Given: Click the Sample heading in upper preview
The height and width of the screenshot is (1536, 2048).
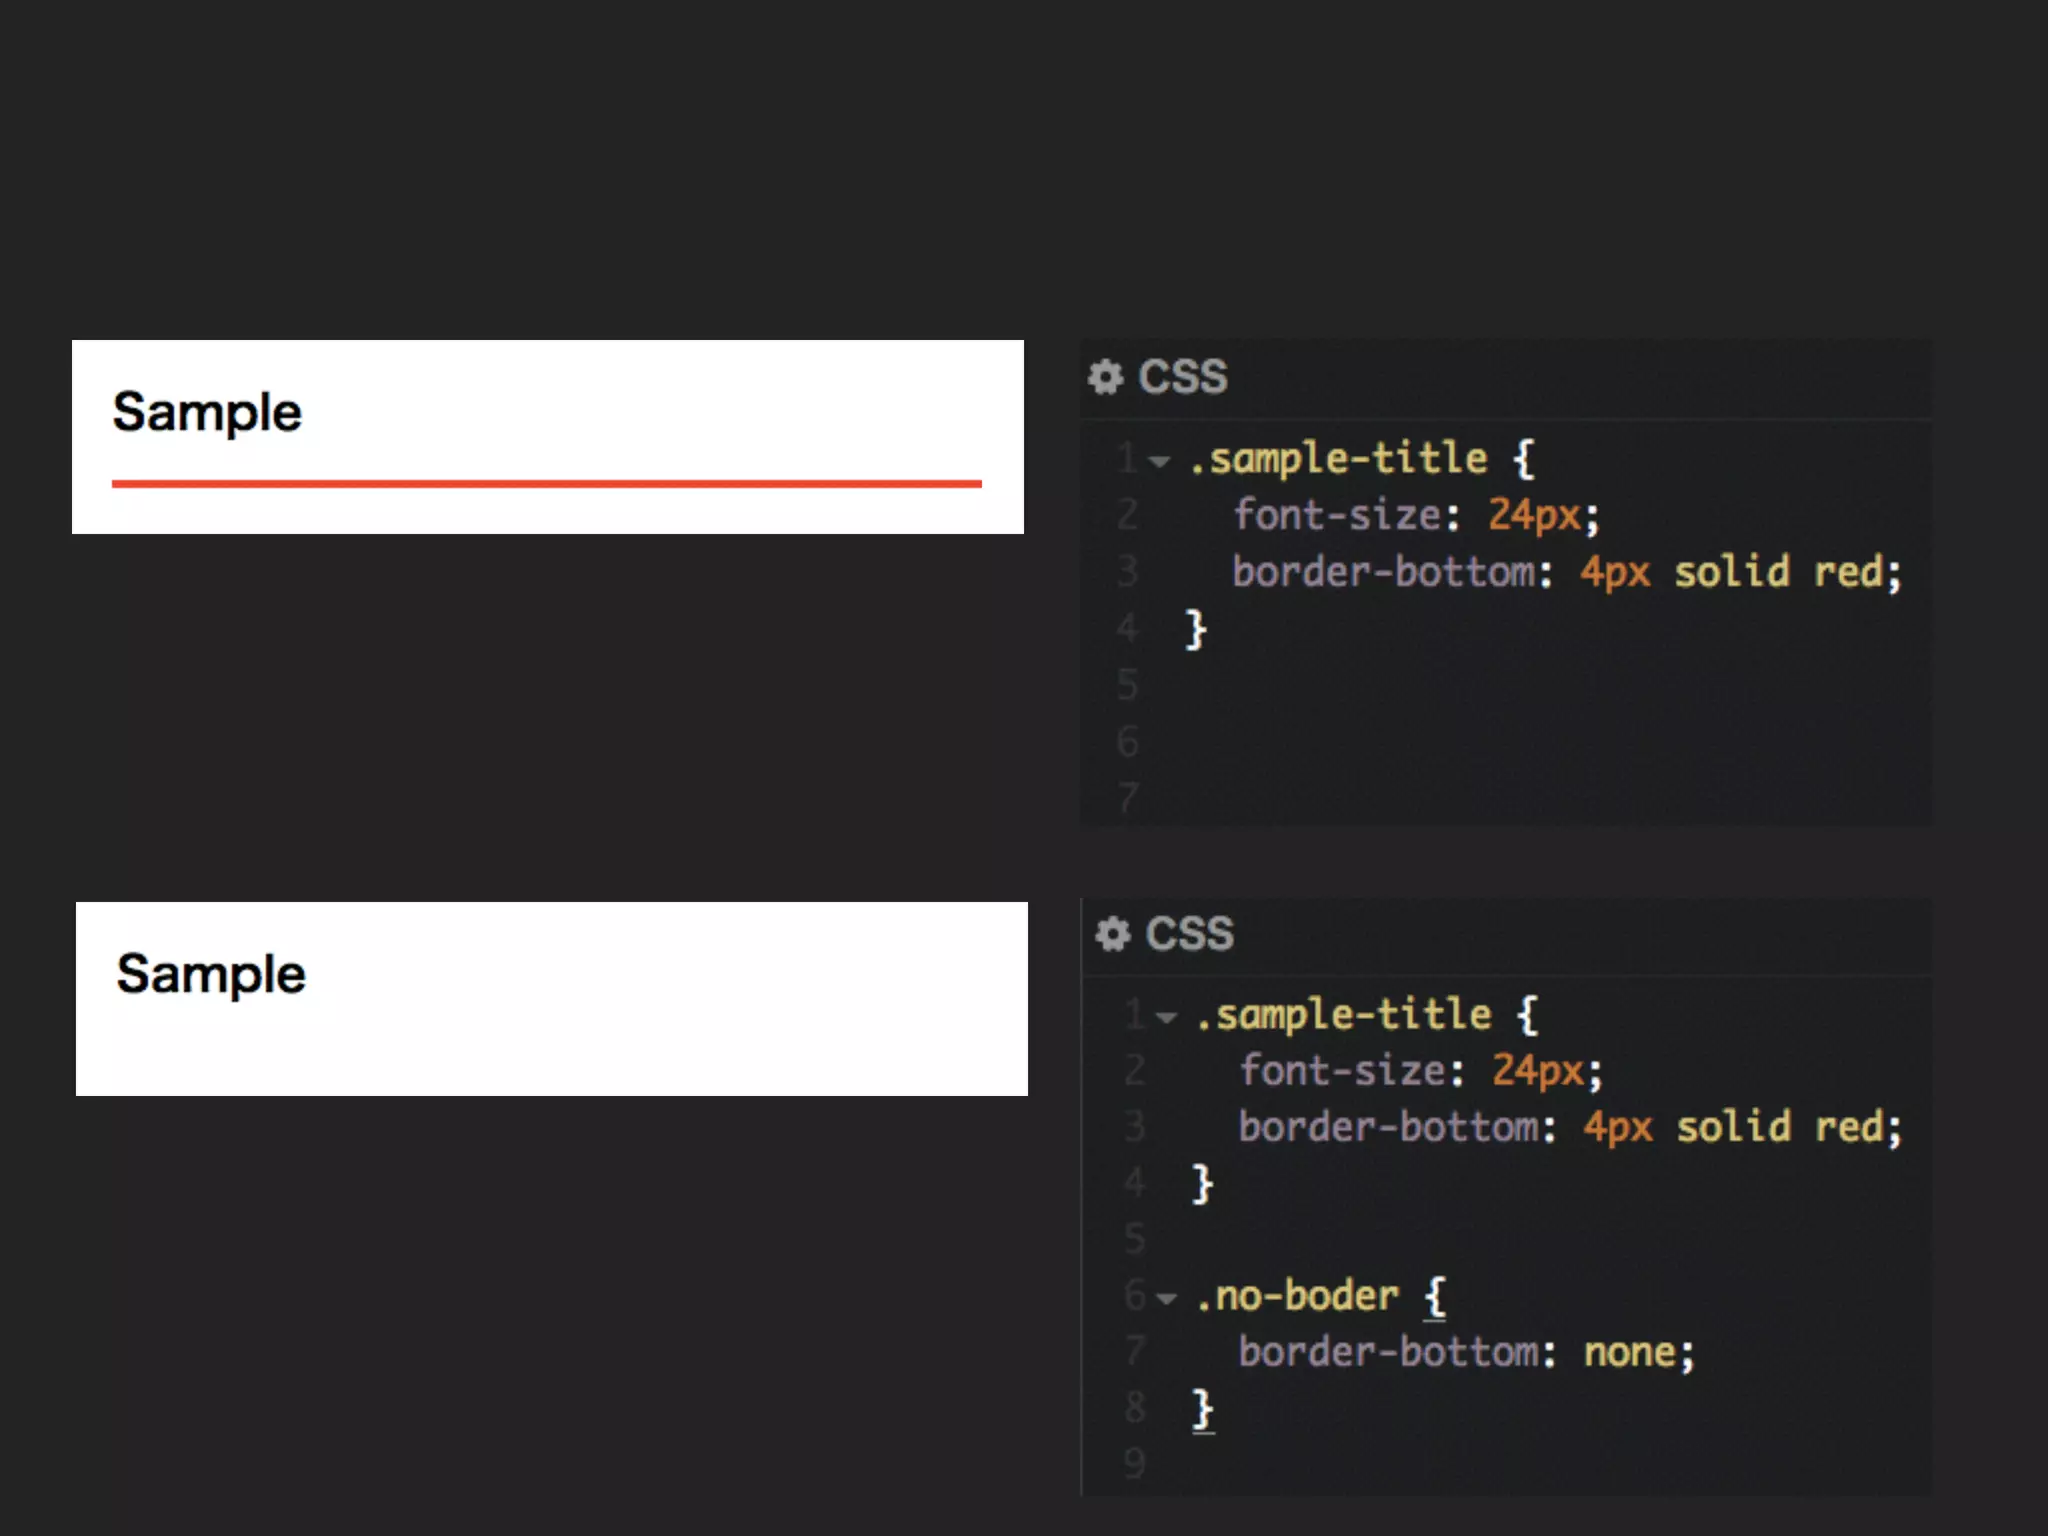Looking at the screenshot, I should pyautogui.click(x=207, y=412).
